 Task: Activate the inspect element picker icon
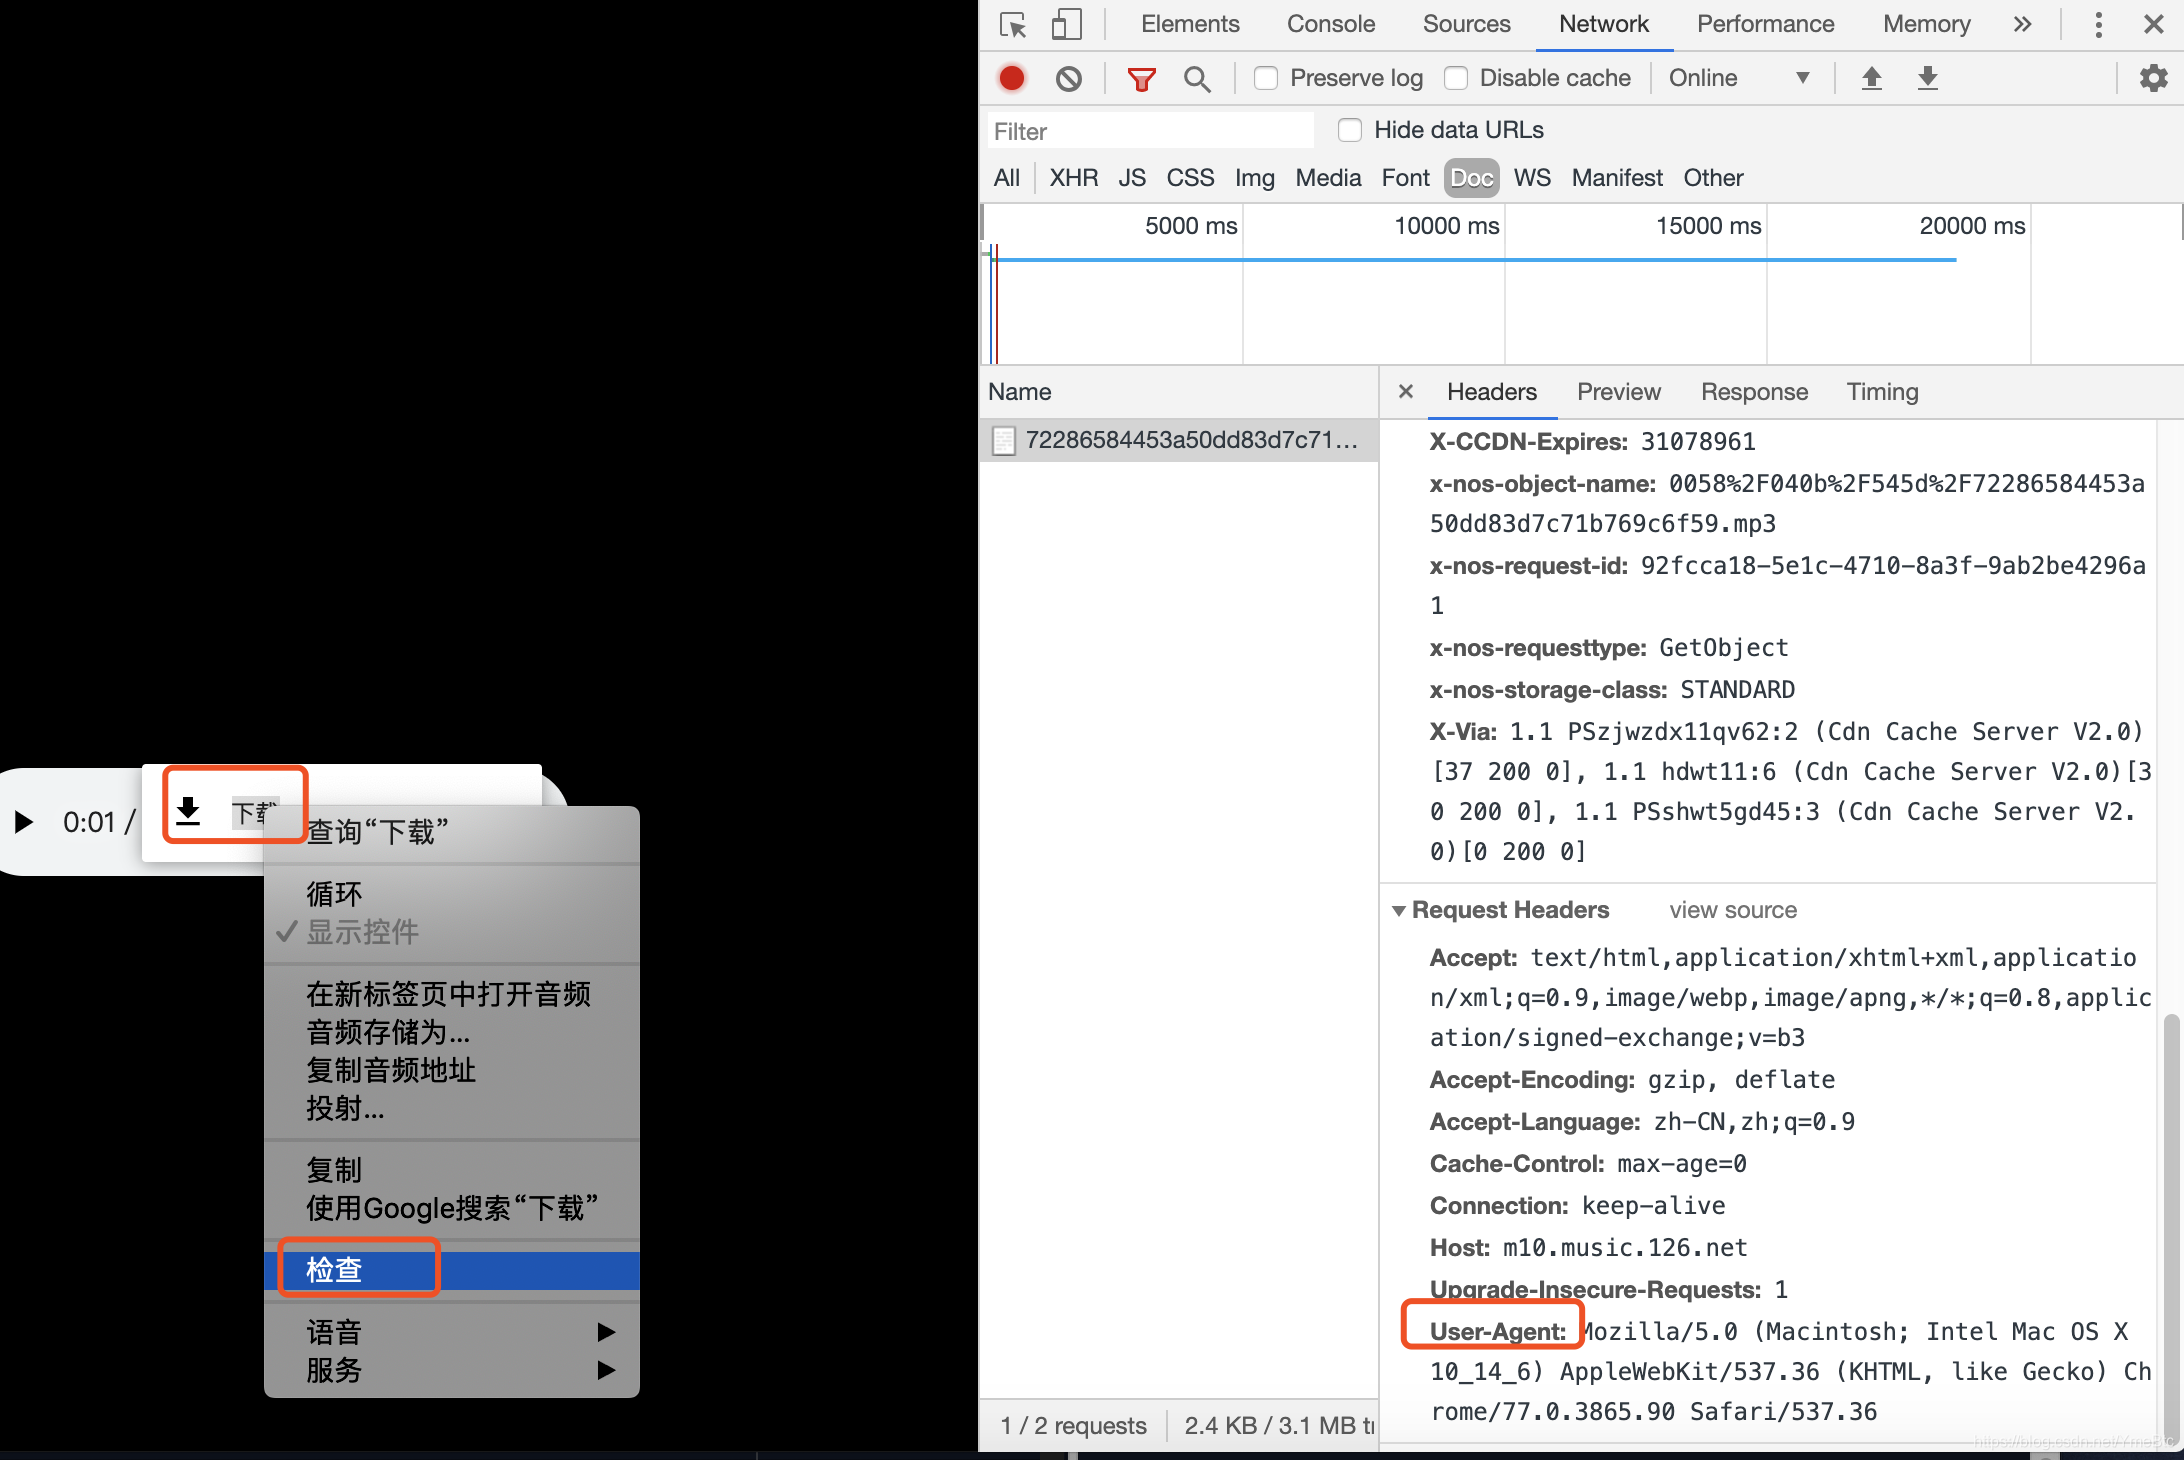1013,25
